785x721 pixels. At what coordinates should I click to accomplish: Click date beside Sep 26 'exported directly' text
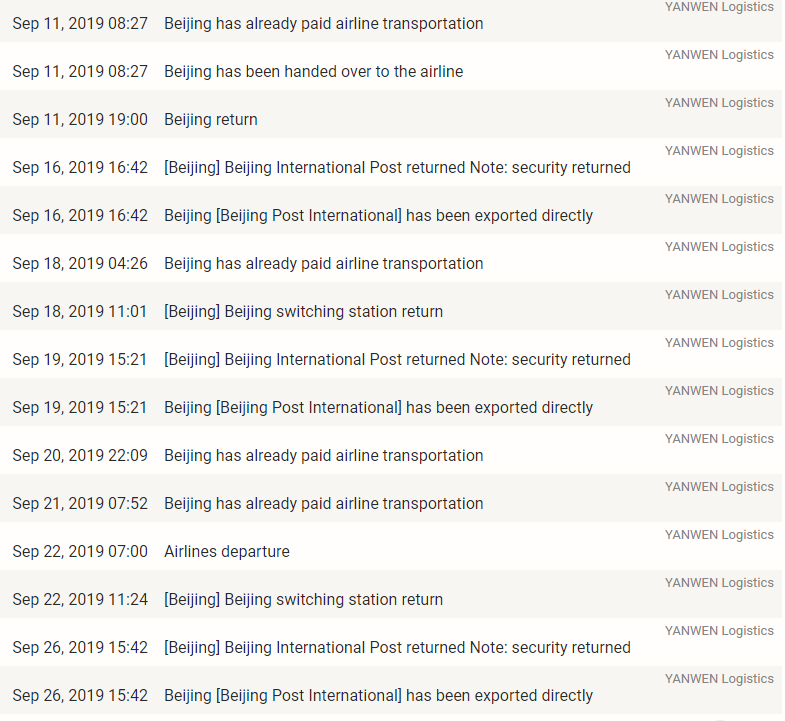(80, 695)
